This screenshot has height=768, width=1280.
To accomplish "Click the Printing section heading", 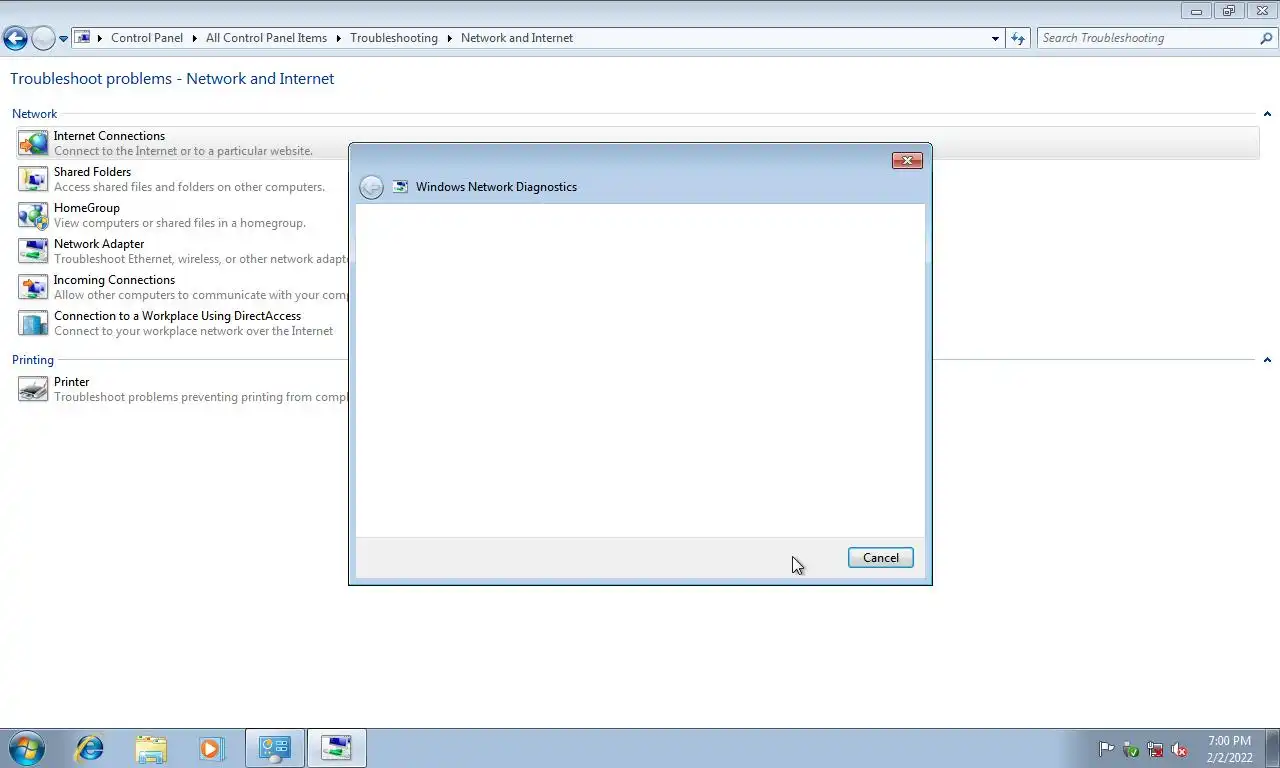I will pyautogui.click(x=33, y=360).
